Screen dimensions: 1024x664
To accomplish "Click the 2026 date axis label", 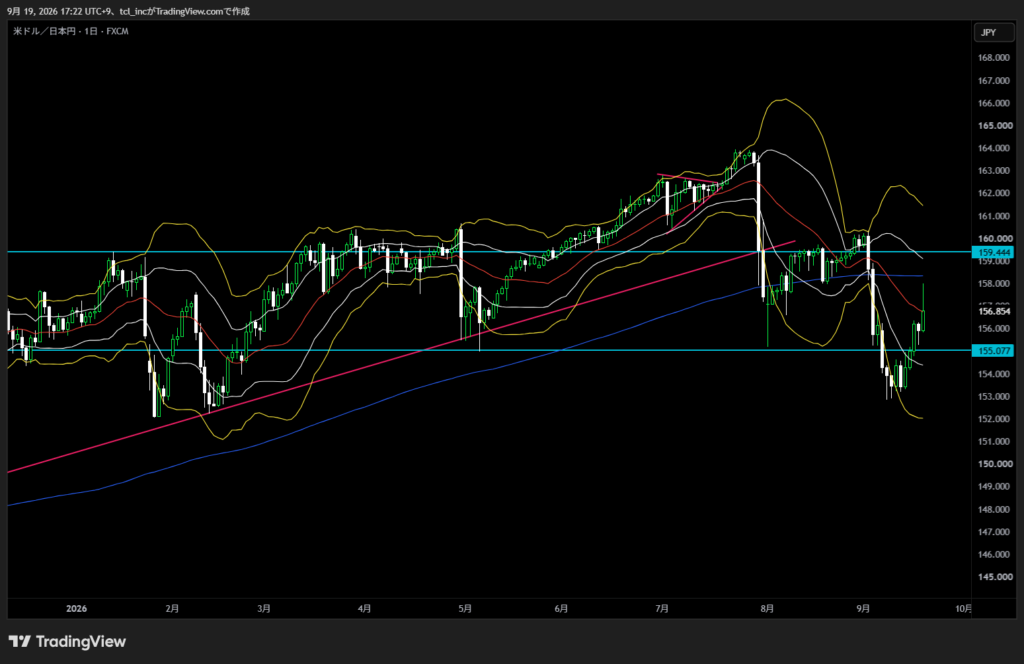I will tap(76, 609).
